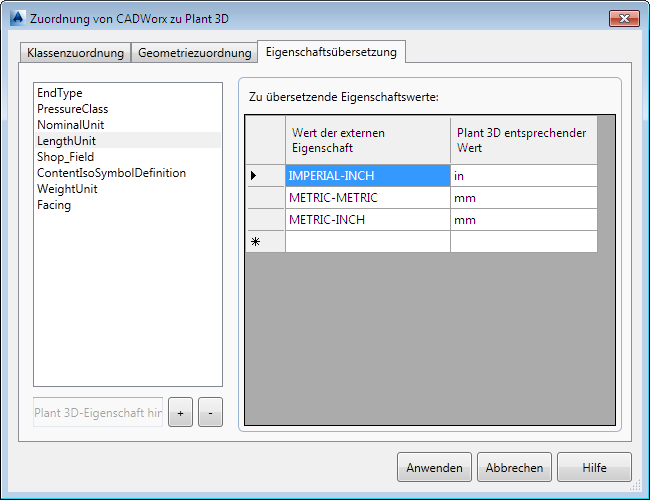Select the IMPERIAL-INCH cell

[x=368, y=175]
